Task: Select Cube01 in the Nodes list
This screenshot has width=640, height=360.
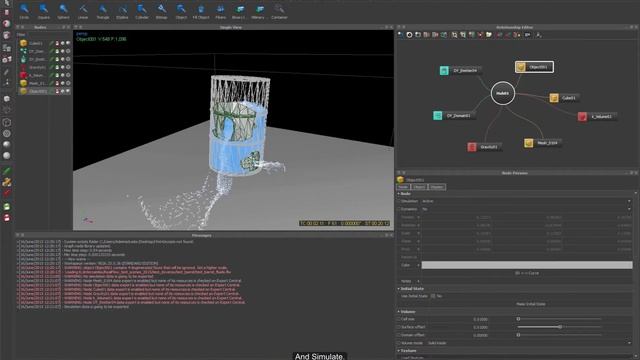Action: tap(36, 43)
